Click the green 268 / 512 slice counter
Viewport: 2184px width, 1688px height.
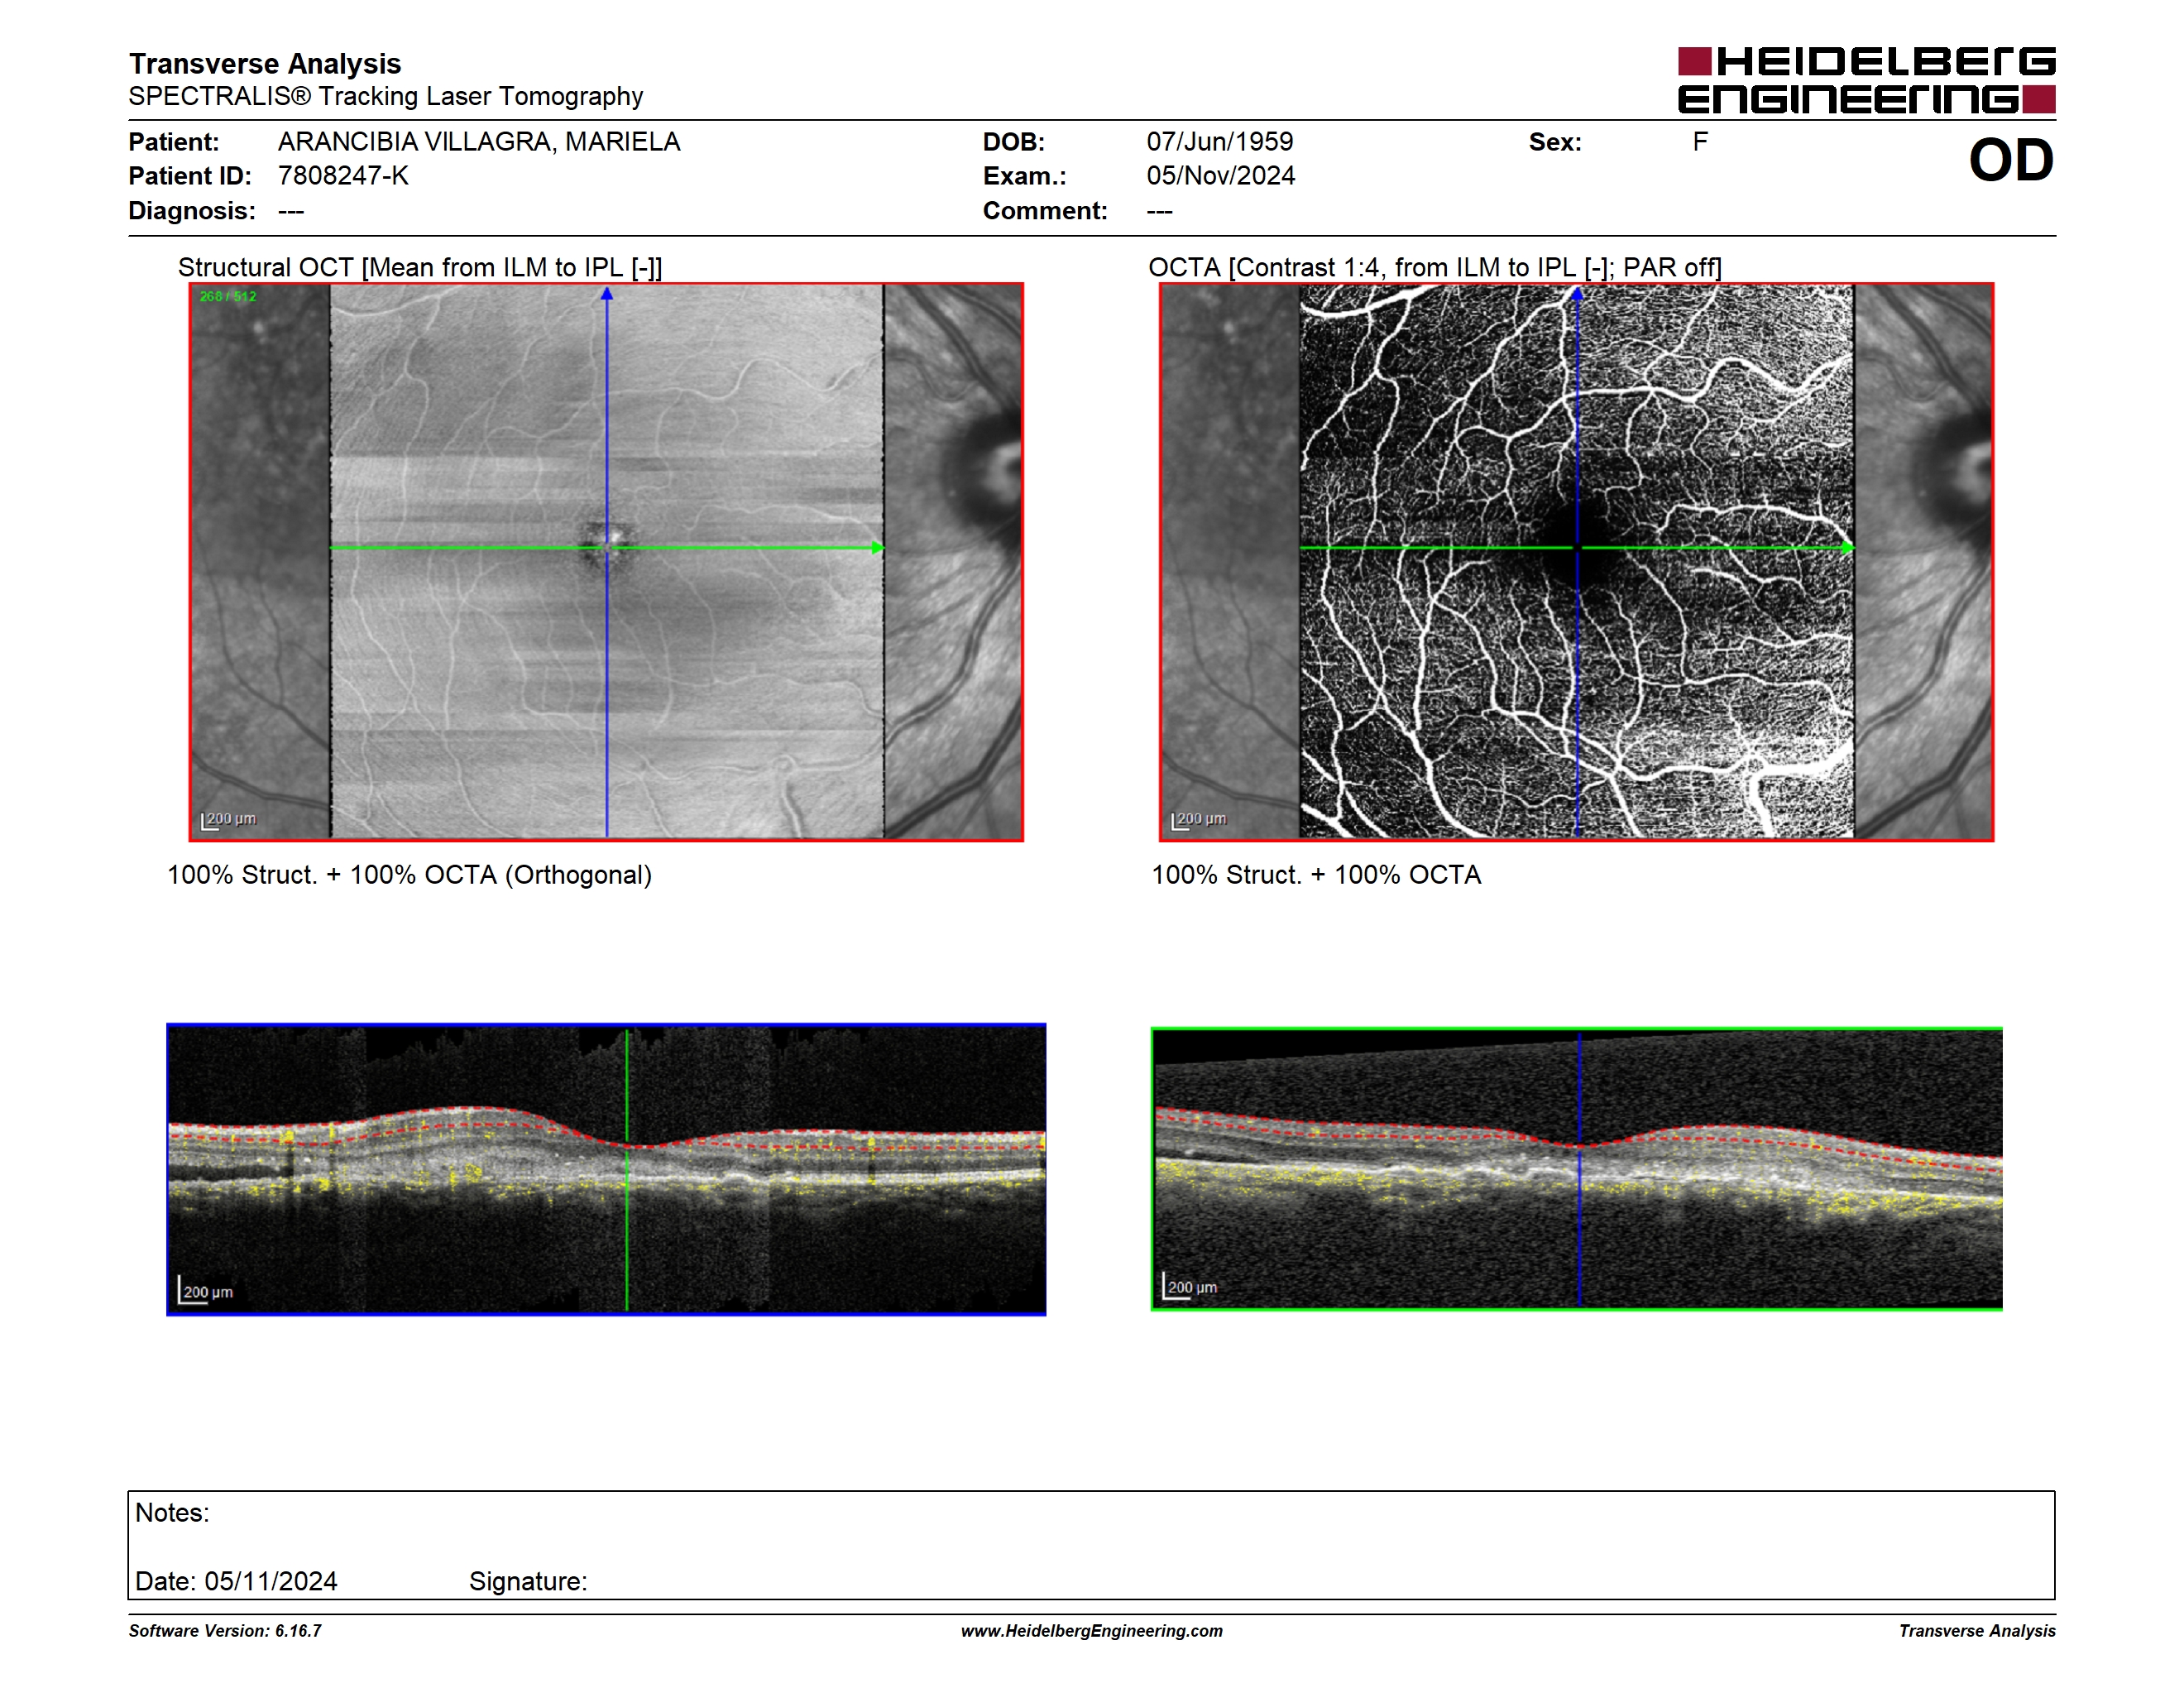pos(228,296)
